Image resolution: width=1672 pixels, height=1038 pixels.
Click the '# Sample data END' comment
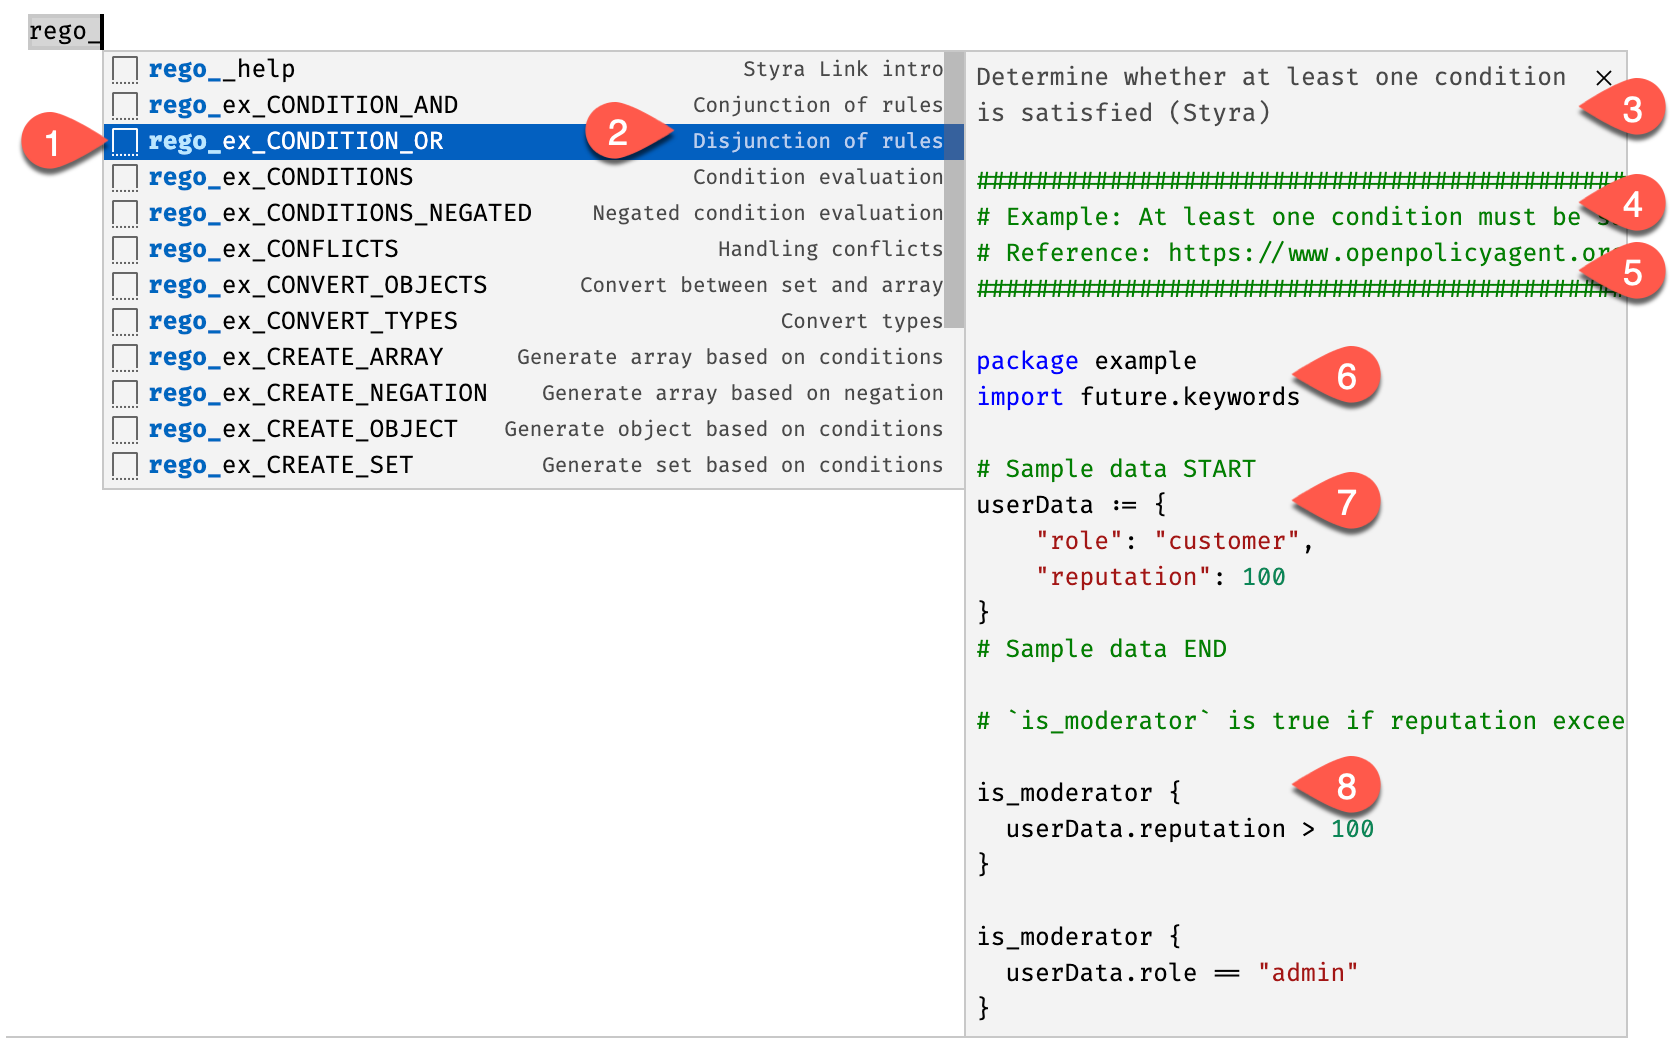click(1101, 649)
